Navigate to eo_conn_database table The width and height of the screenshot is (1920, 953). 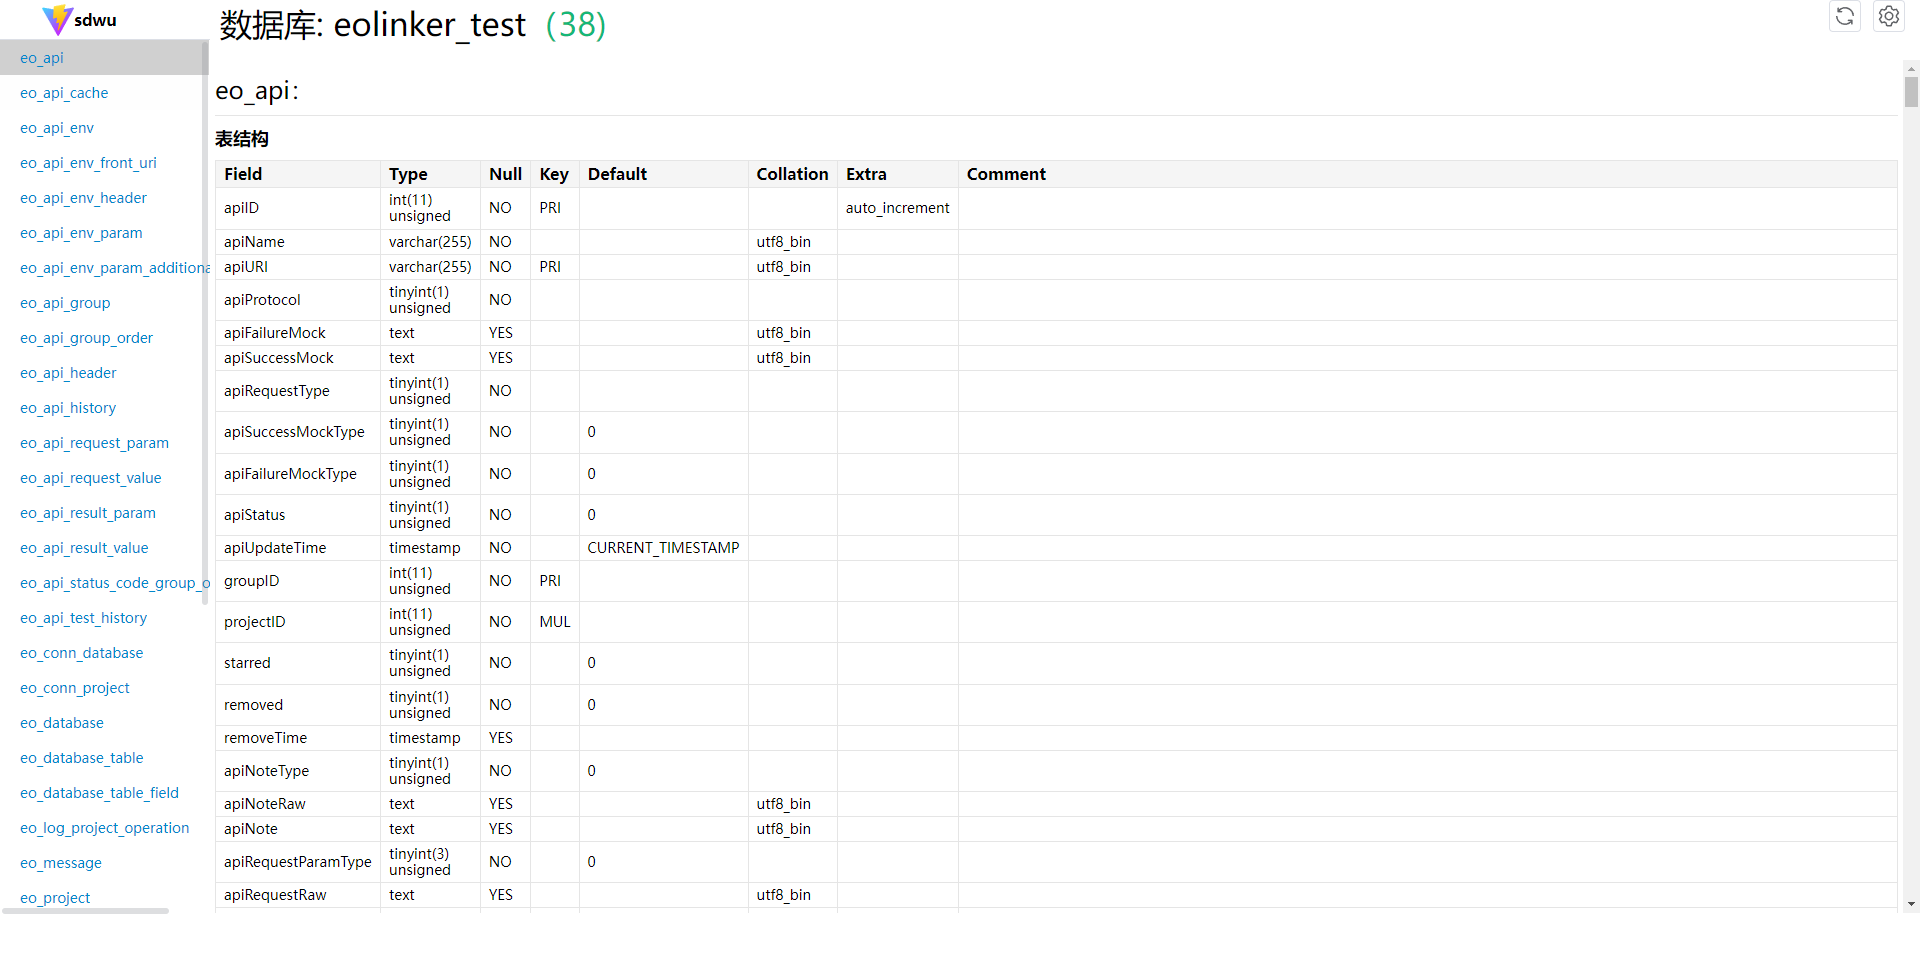81,653
